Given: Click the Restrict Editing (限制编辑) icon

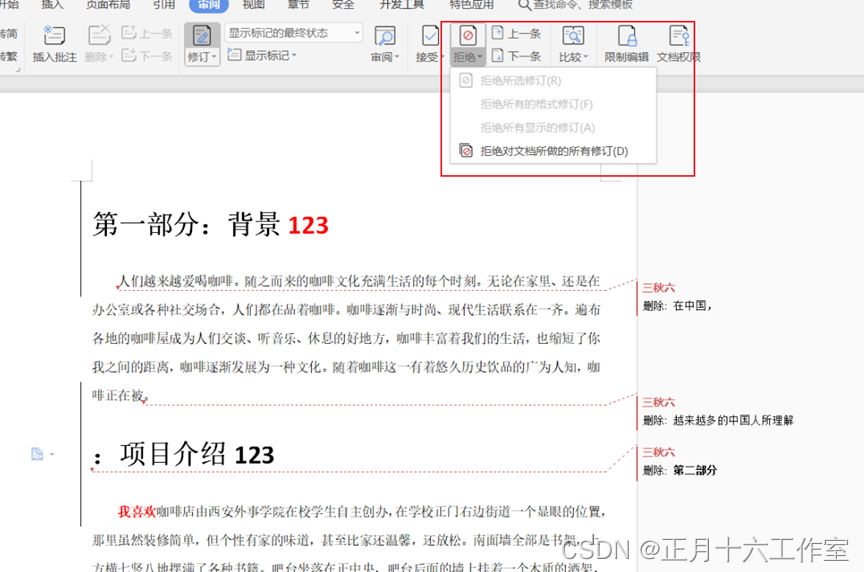Looking at the screenshot, I should [x=627, y=36].
